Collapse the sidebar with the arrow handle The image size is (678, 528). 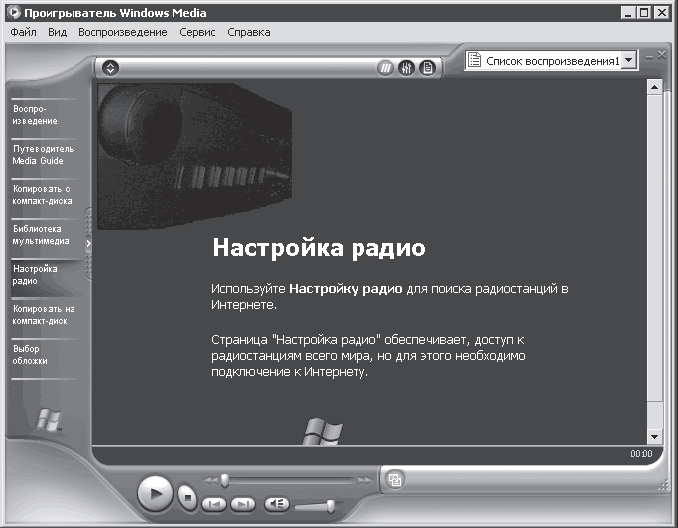(88, 243)
